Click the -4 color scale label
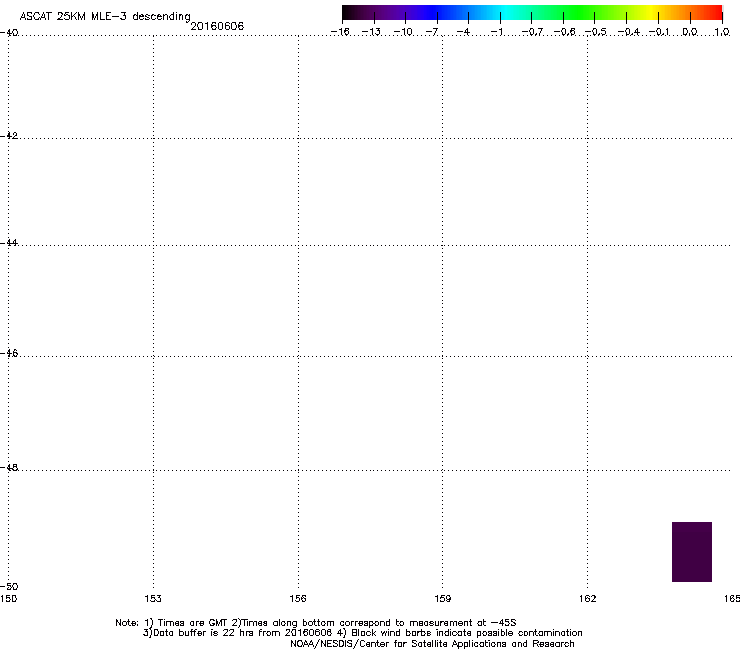The image size is (740, 650). 463,32
